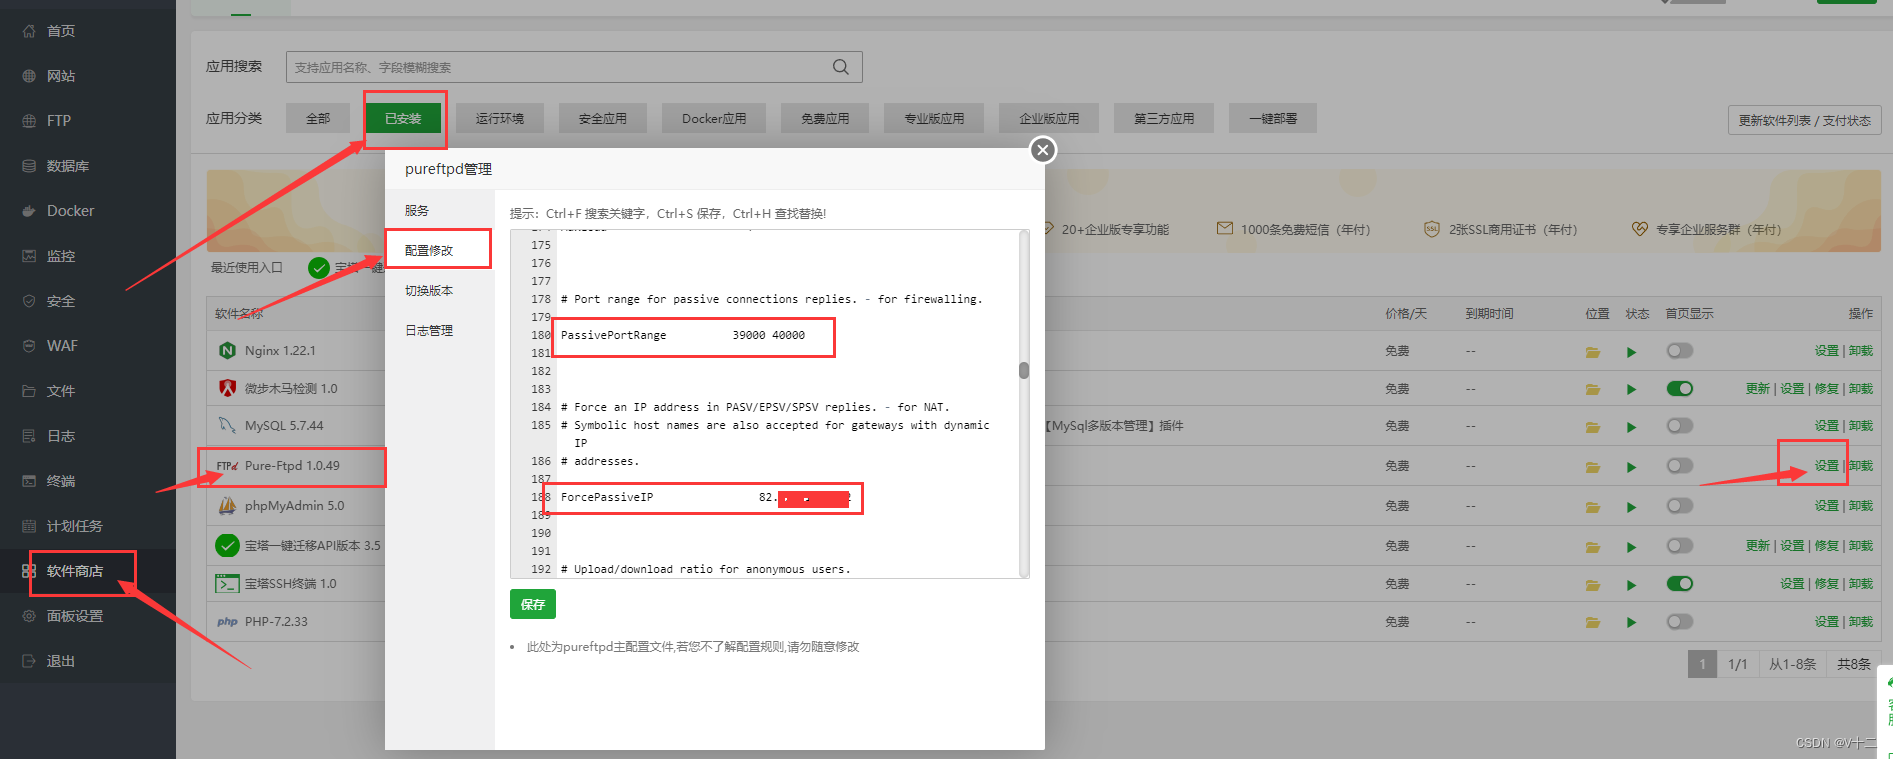The height and width of the screenshot is (759, 1893).
Task: Toggle homepage display for 宝塔SSH终端 row
Action: 1680,584
